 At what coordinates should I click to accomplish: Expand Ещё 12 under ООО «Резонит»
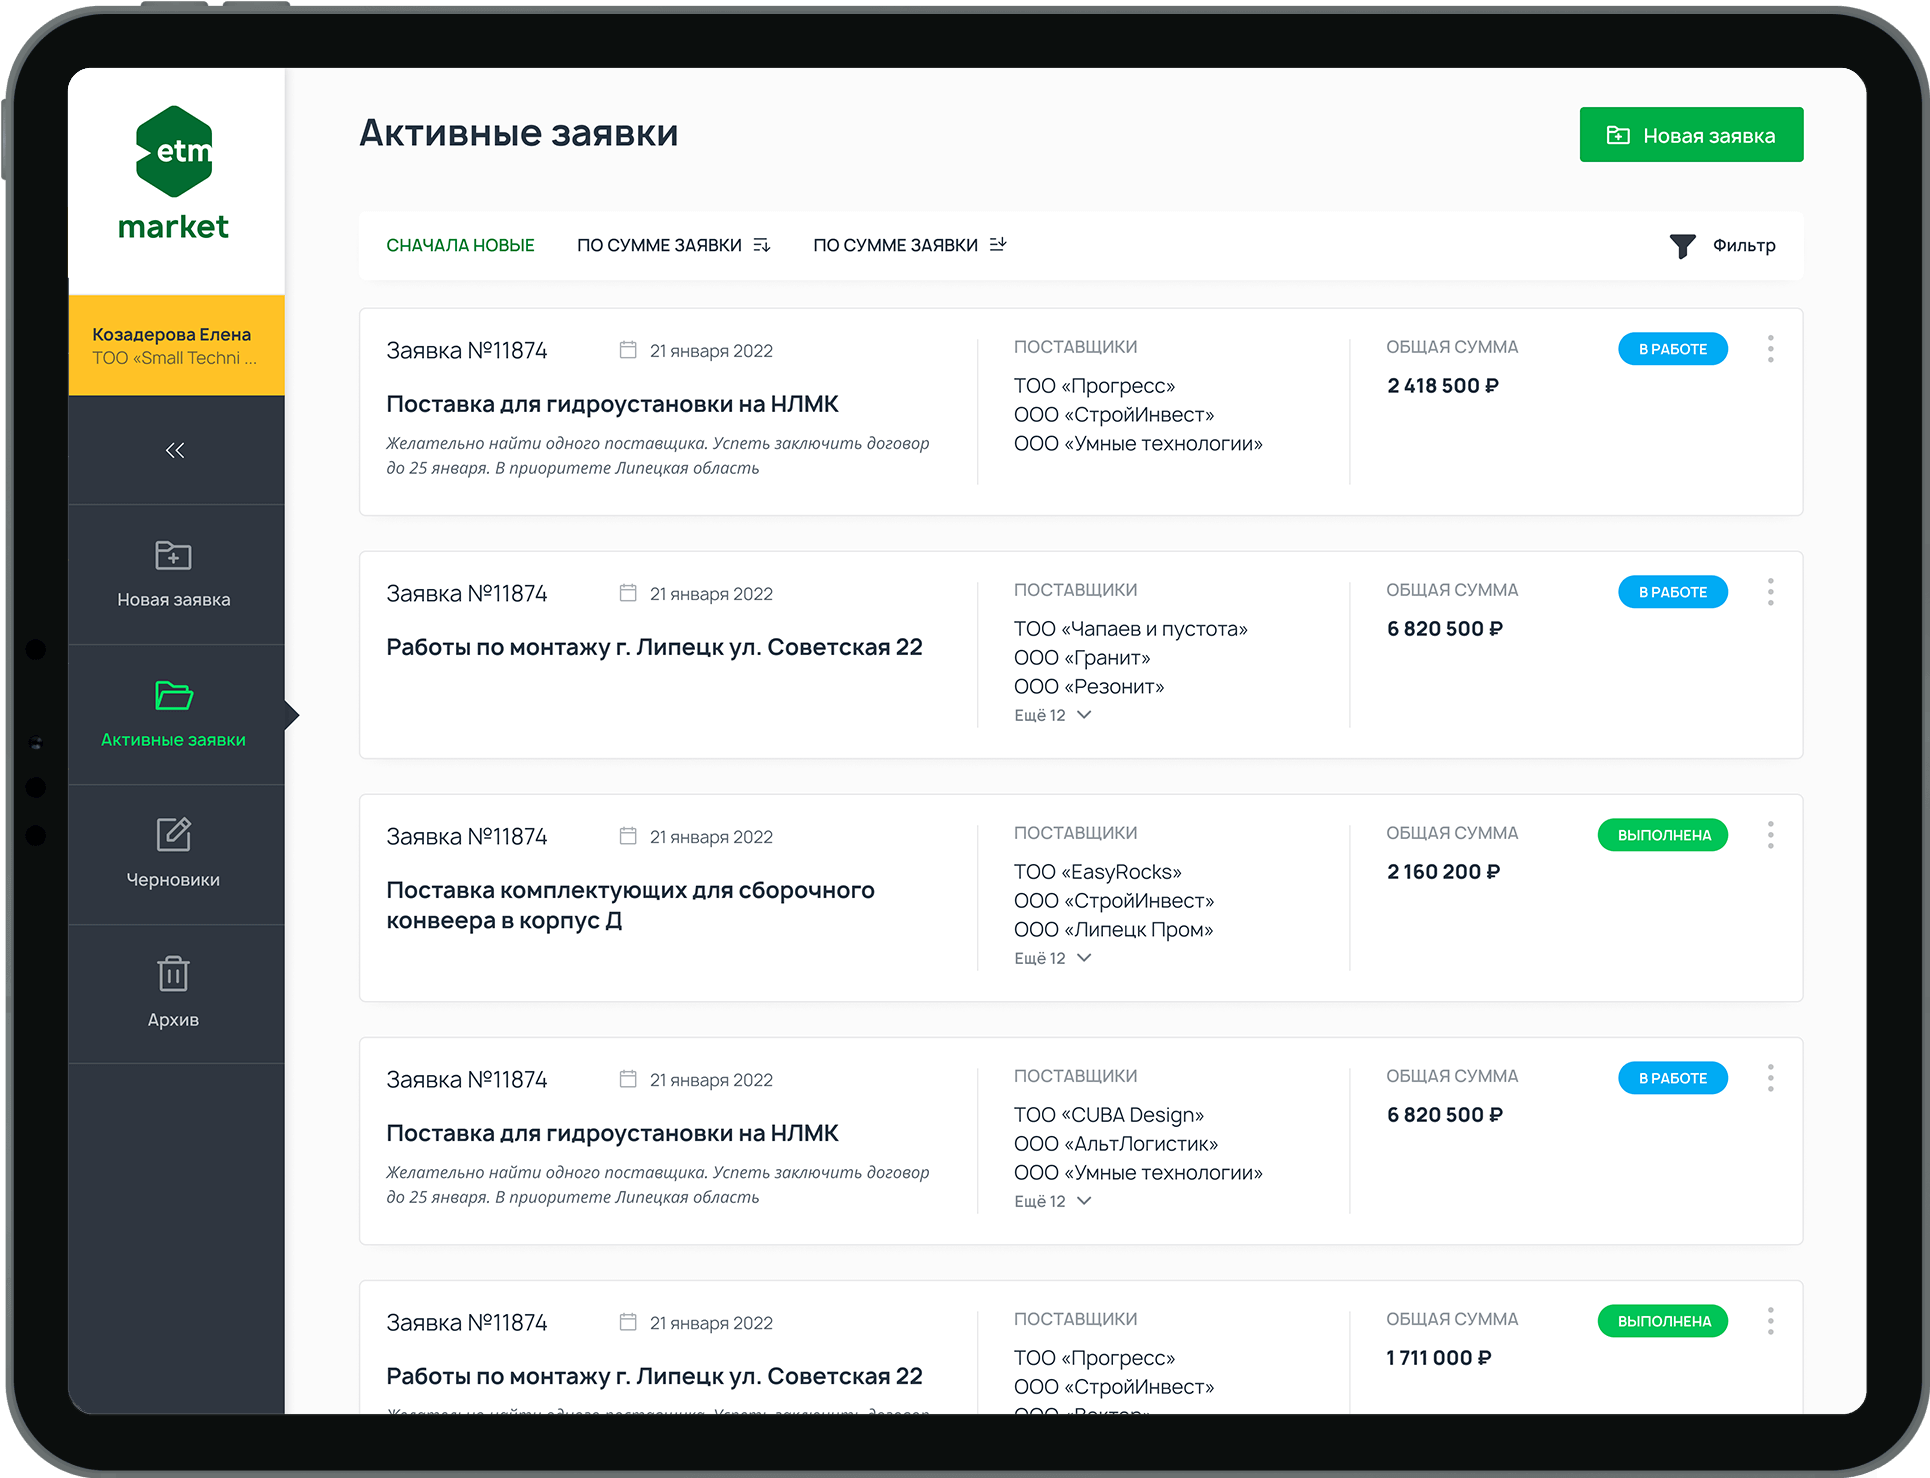pyautogui.click(x=1052, y=715)
